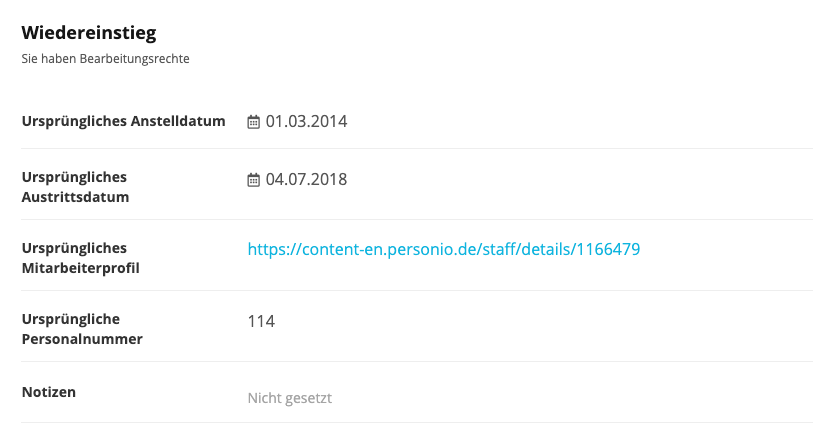Select the 'Ursprüngliches Mitarbeiterprofil' label
Screen dimensions: 813x442
pos(81,258)
